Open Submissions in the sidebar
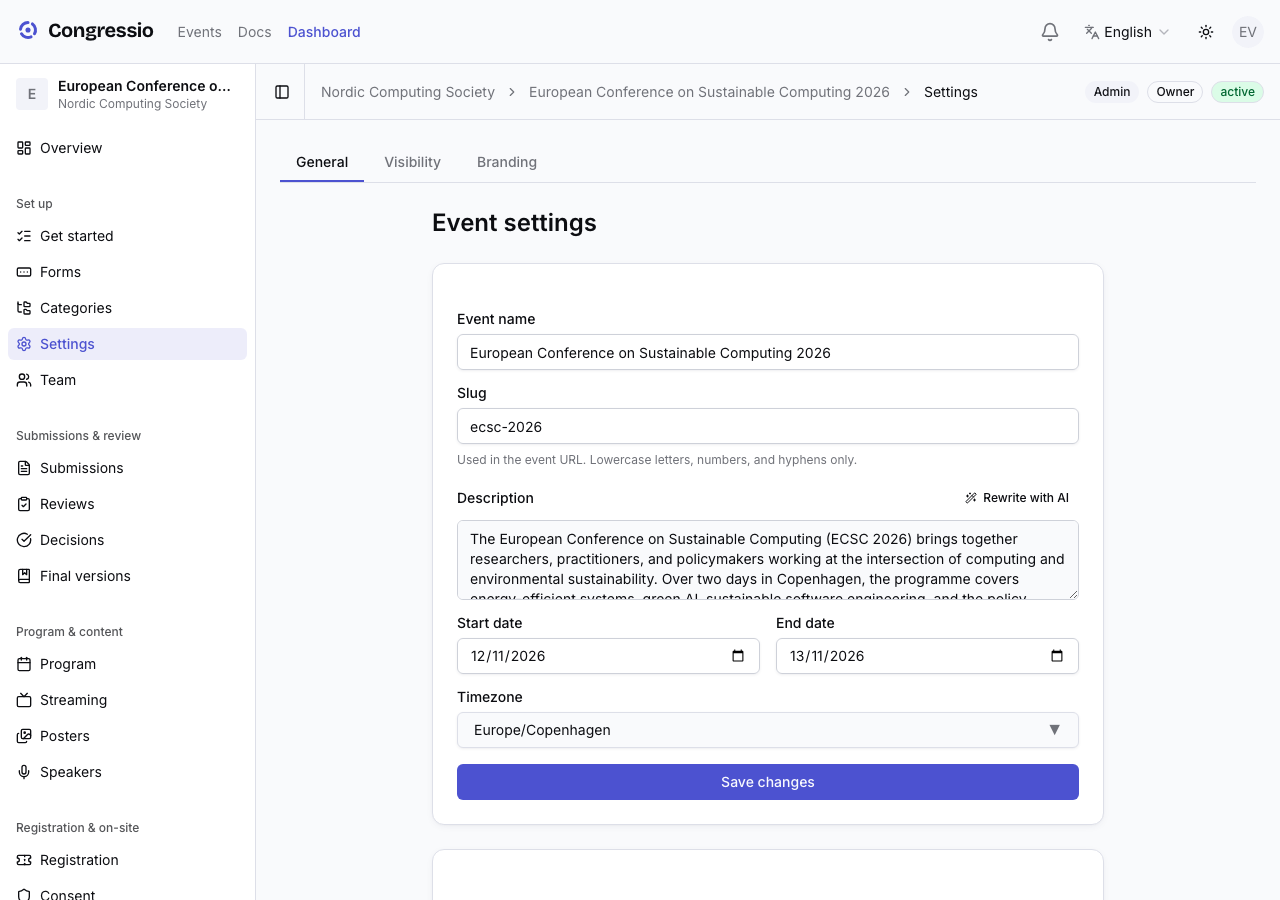1280x900 pixels. click(127, 468)
